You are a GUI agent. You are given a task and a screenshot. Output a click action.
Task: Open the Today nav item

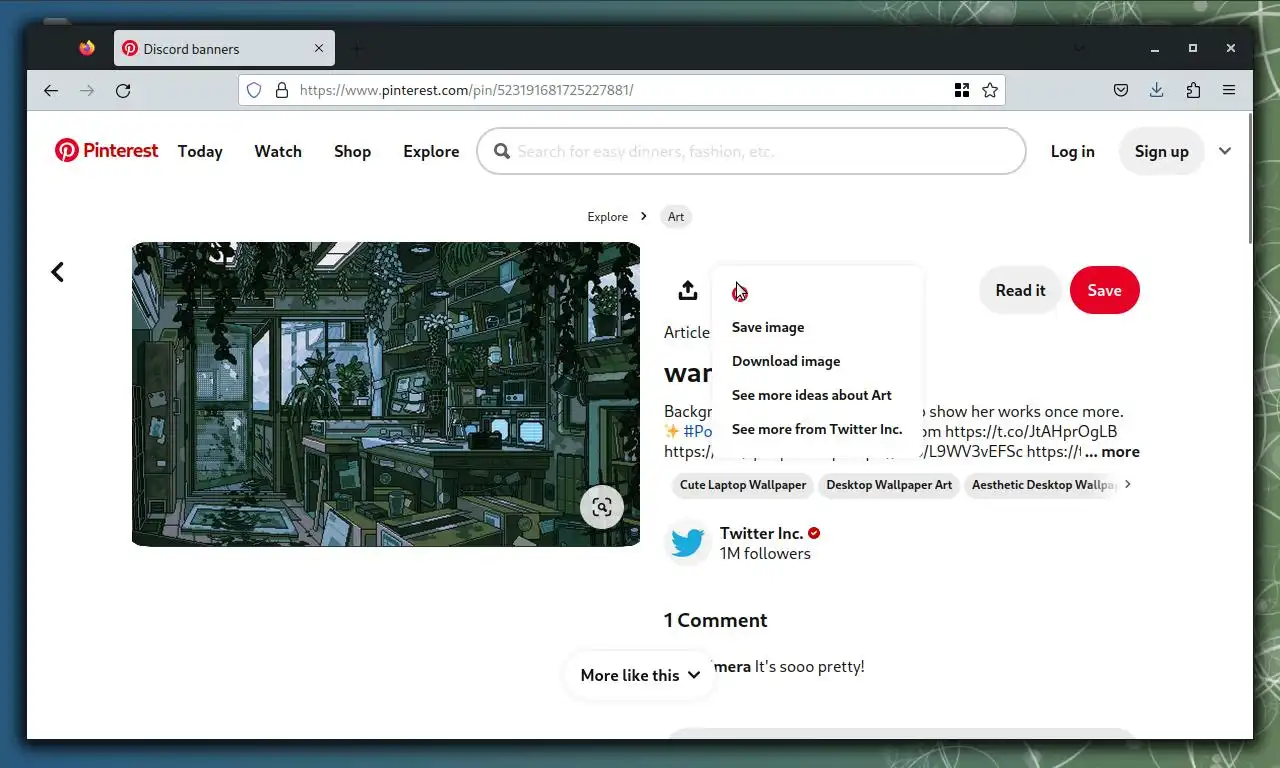tap(200, 151)
